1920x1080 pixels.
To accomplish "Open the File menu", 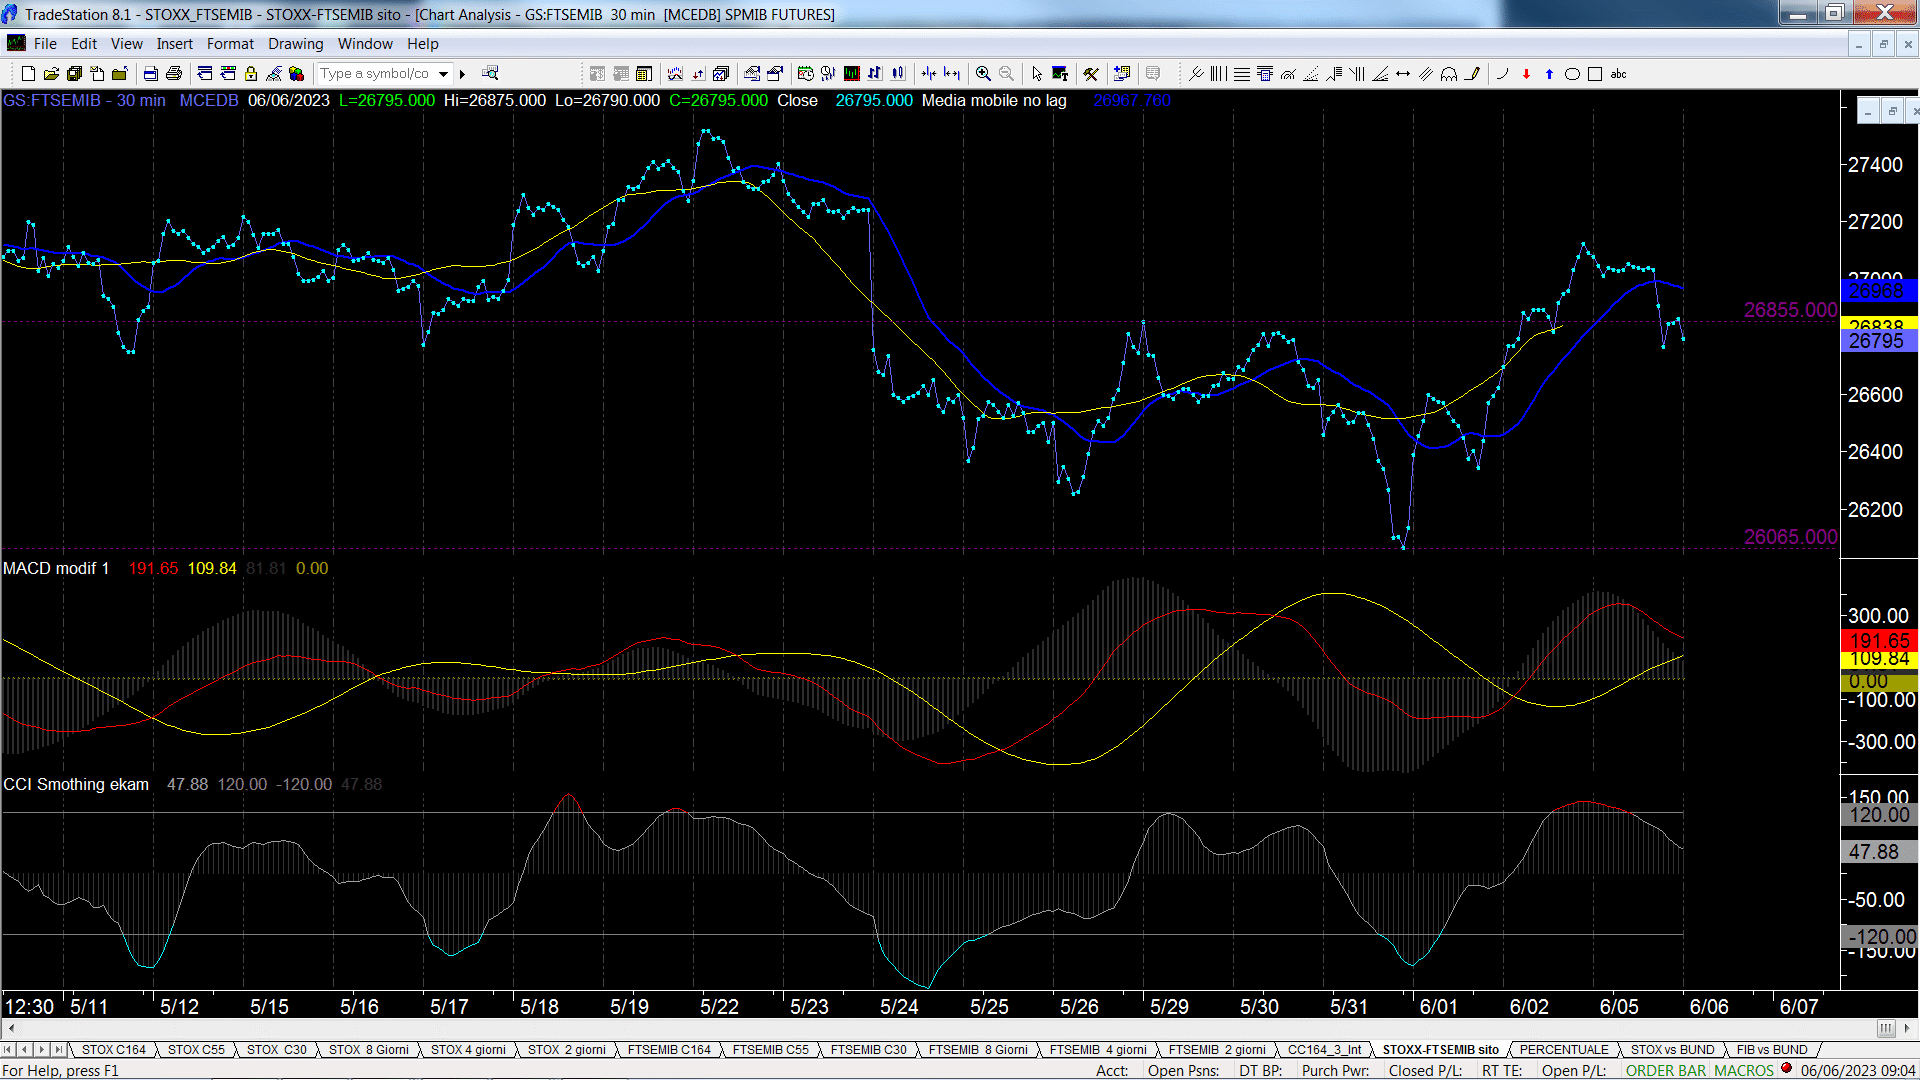I will pos(45,44).
